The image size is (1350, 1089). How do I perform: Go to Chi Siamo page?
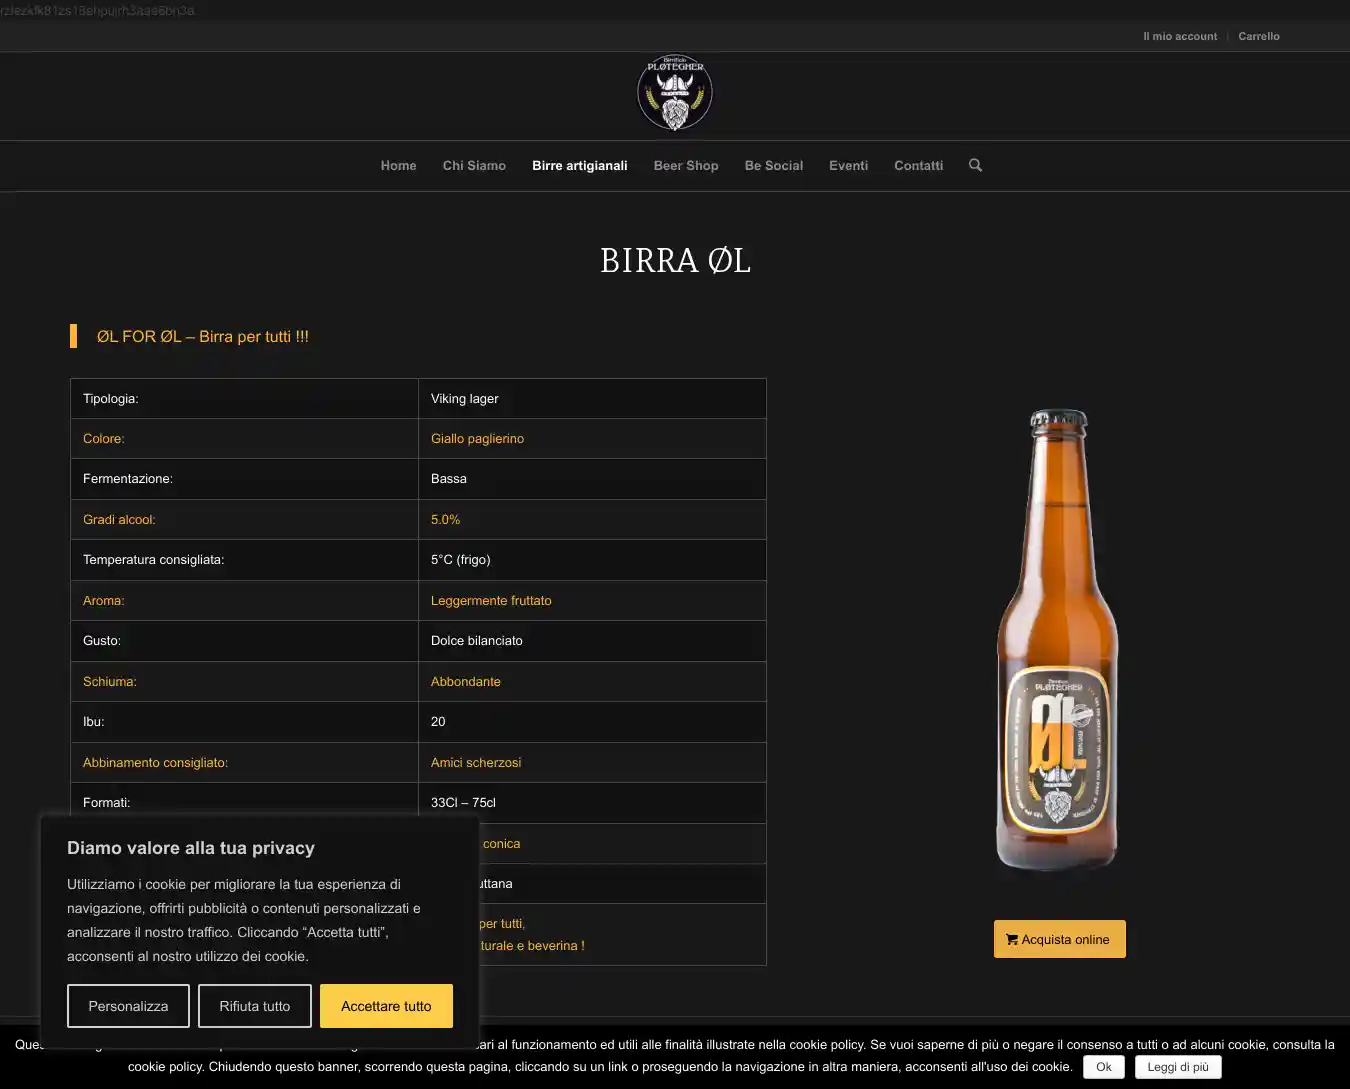pyautogui.click(x=474, y=166)
